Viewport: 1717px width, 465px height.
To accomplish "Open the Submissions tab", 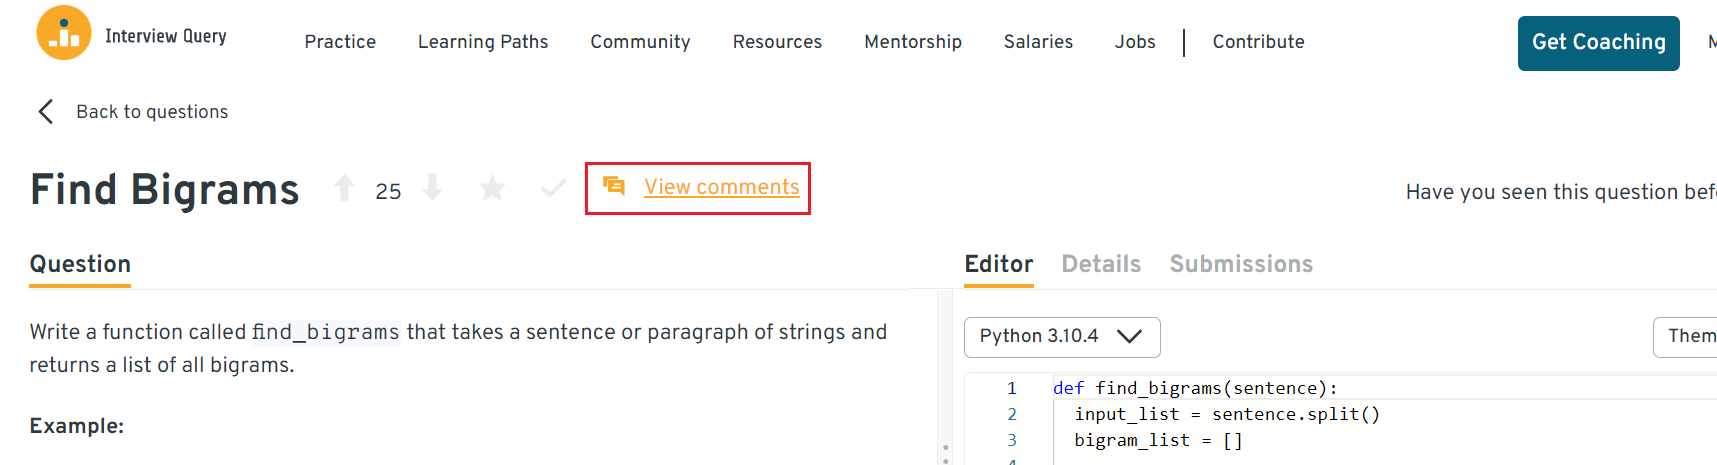I will tap(1240, 264).
